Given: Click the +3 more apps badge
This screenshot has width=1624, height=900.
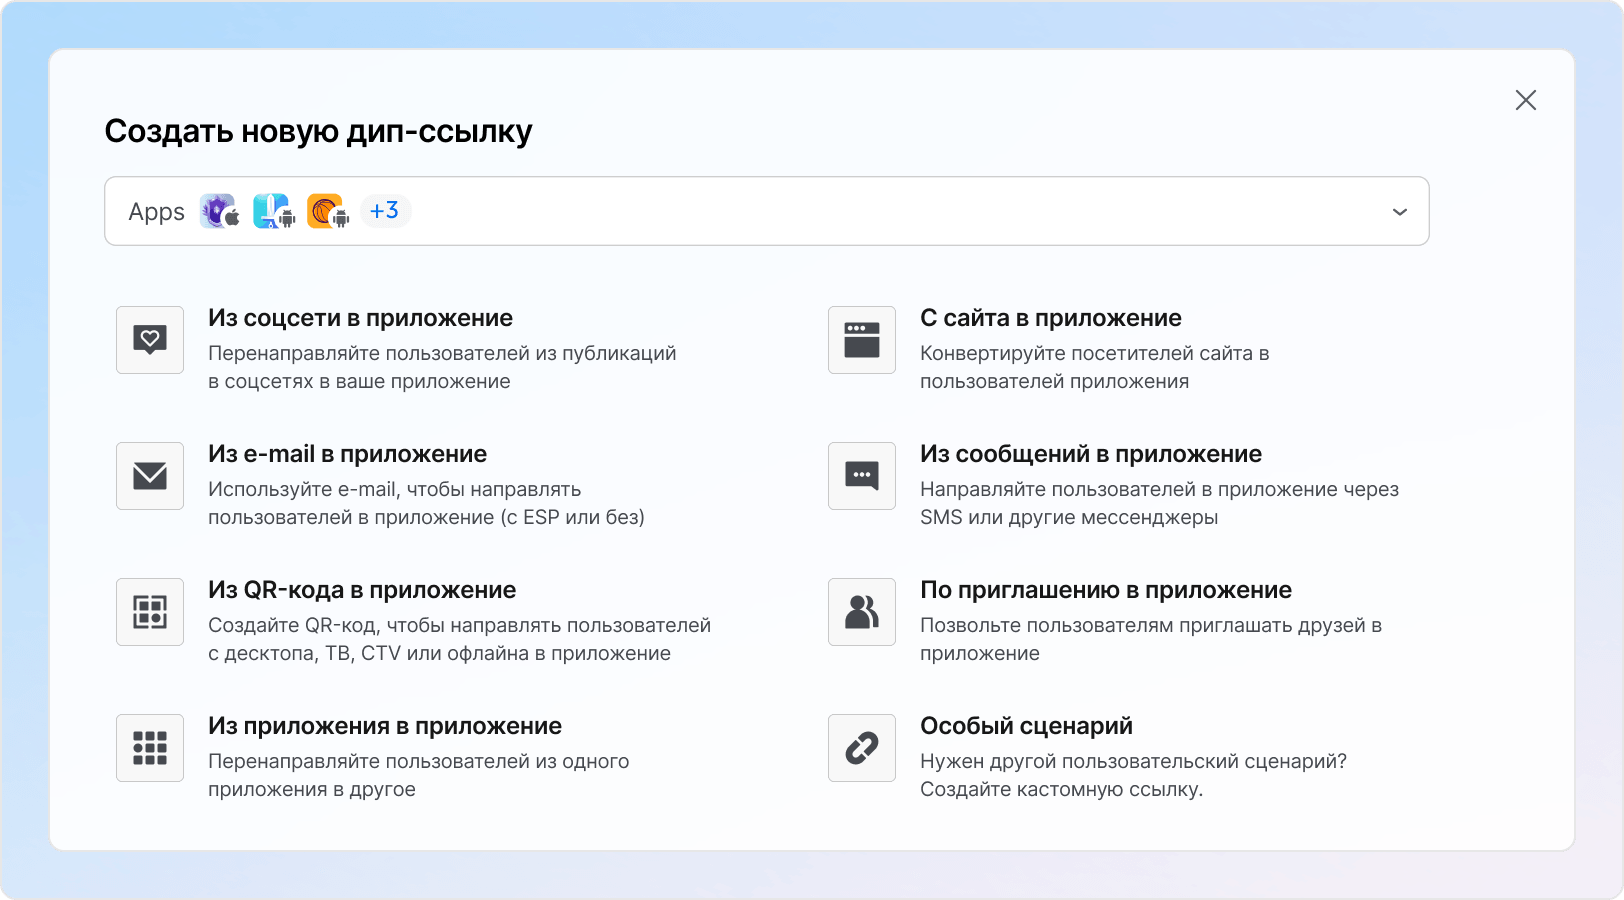Looking at the screenshot, I should pyautogui.click(x=385, y=211).
